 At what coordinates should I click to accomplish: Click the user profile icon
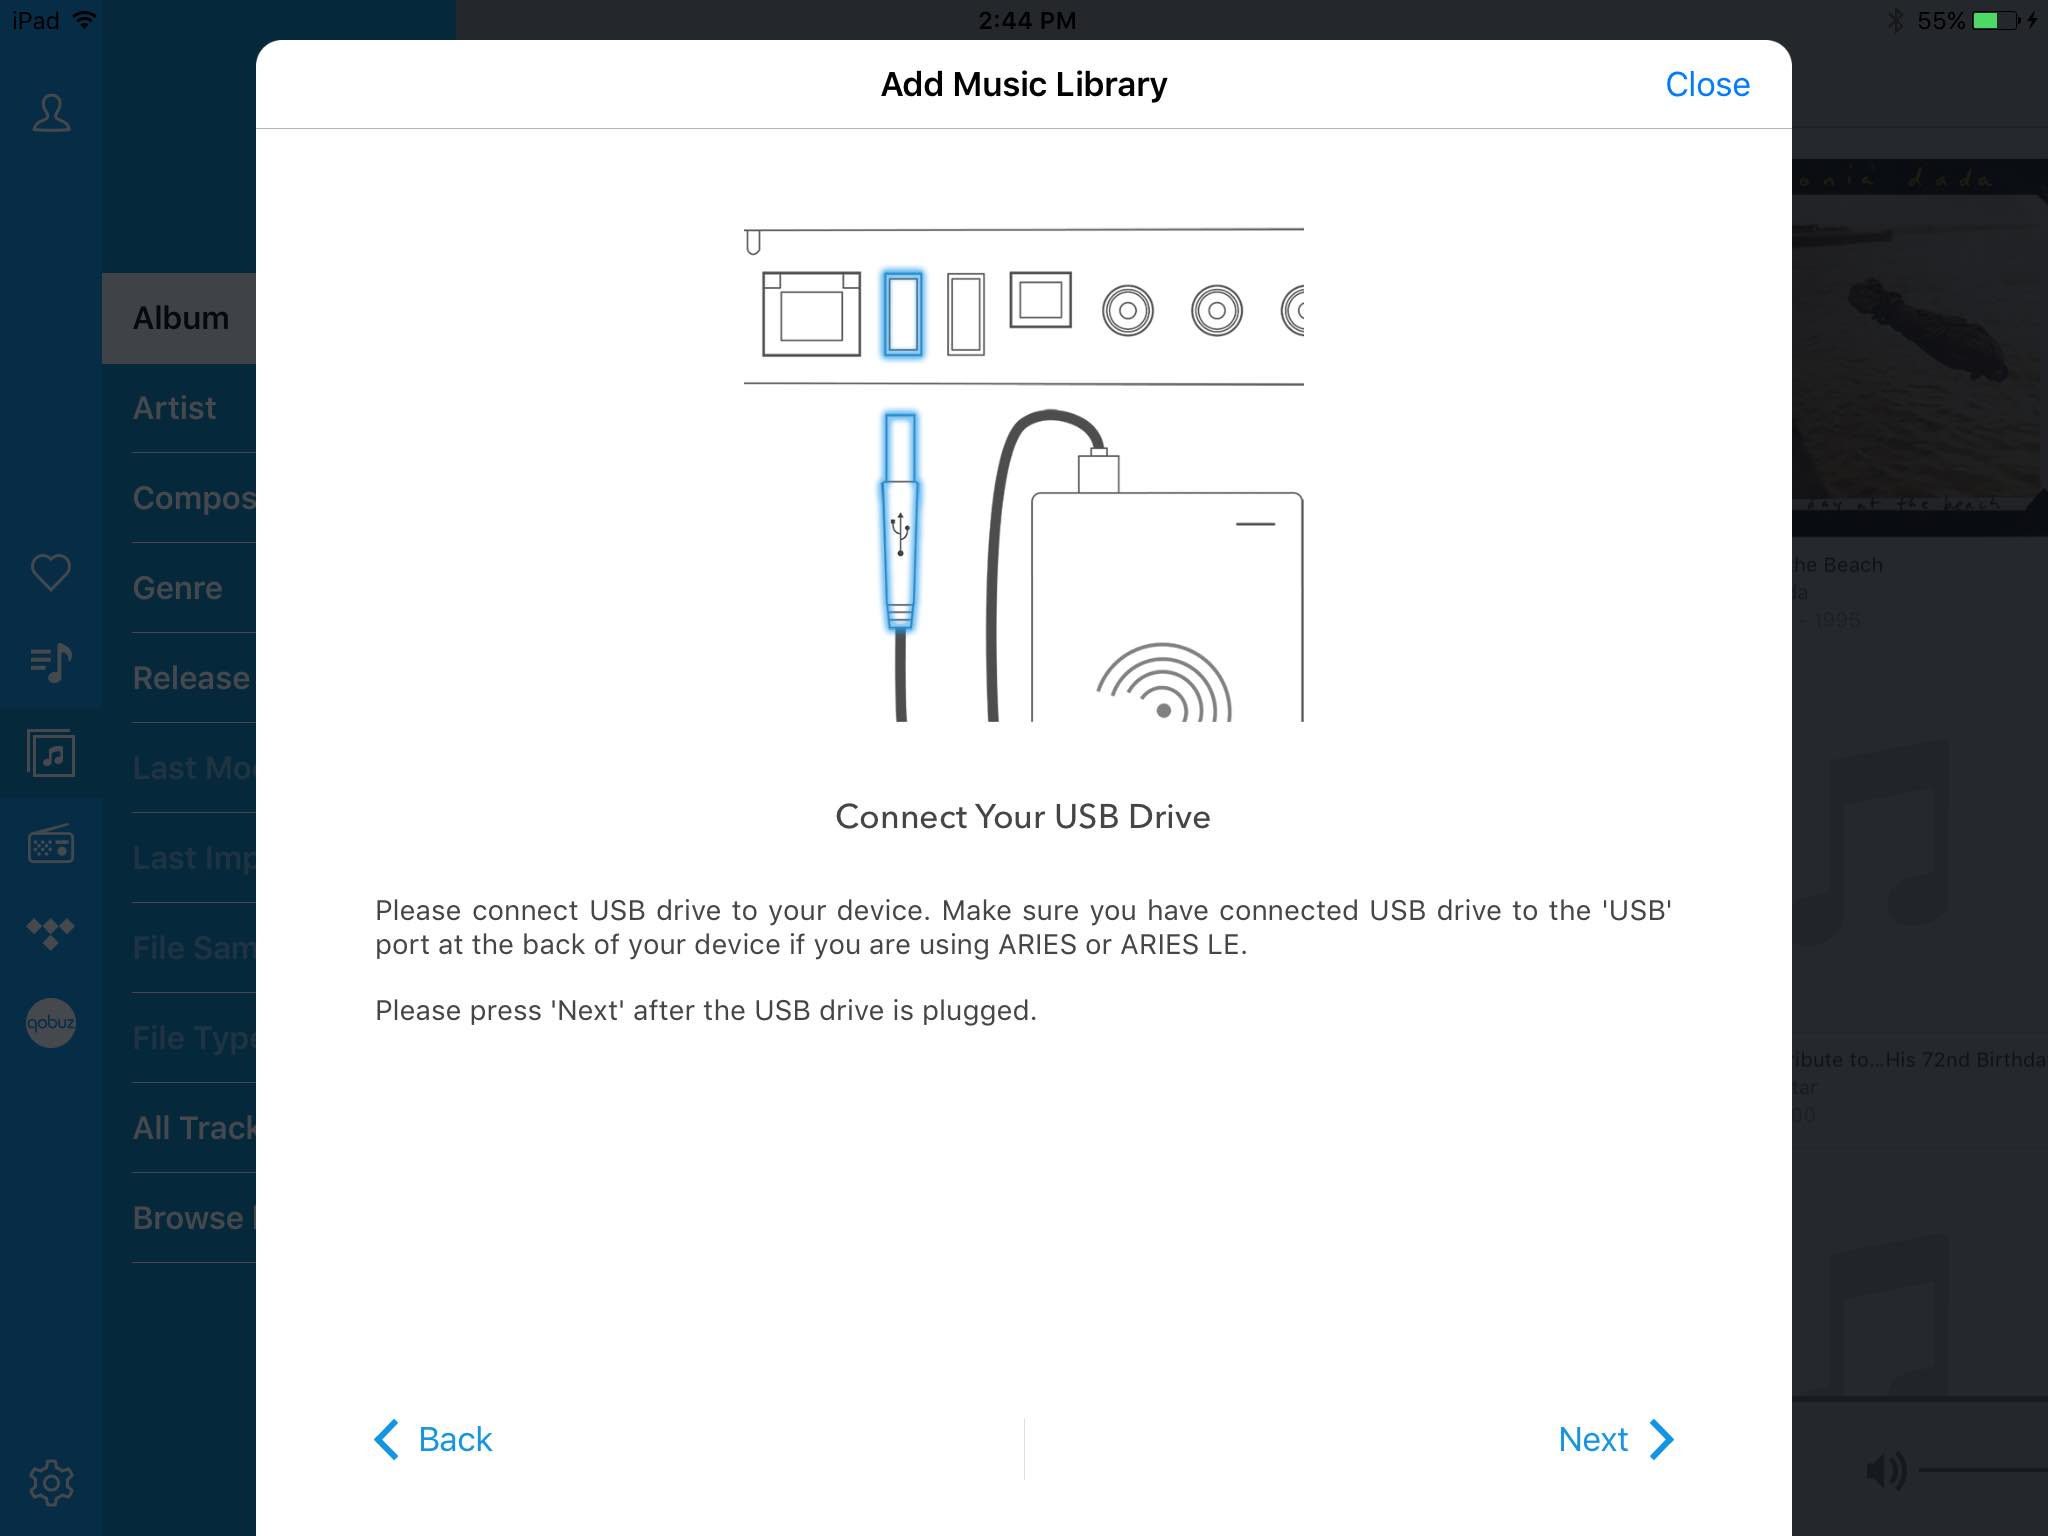47,113
